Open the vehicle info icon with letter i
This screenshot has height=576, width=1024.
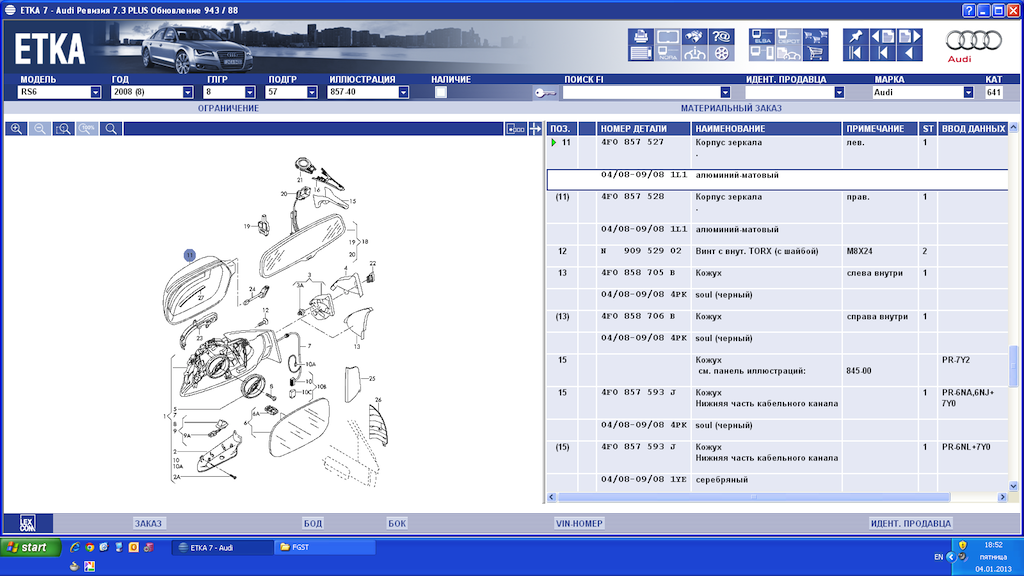coord(694,53)
